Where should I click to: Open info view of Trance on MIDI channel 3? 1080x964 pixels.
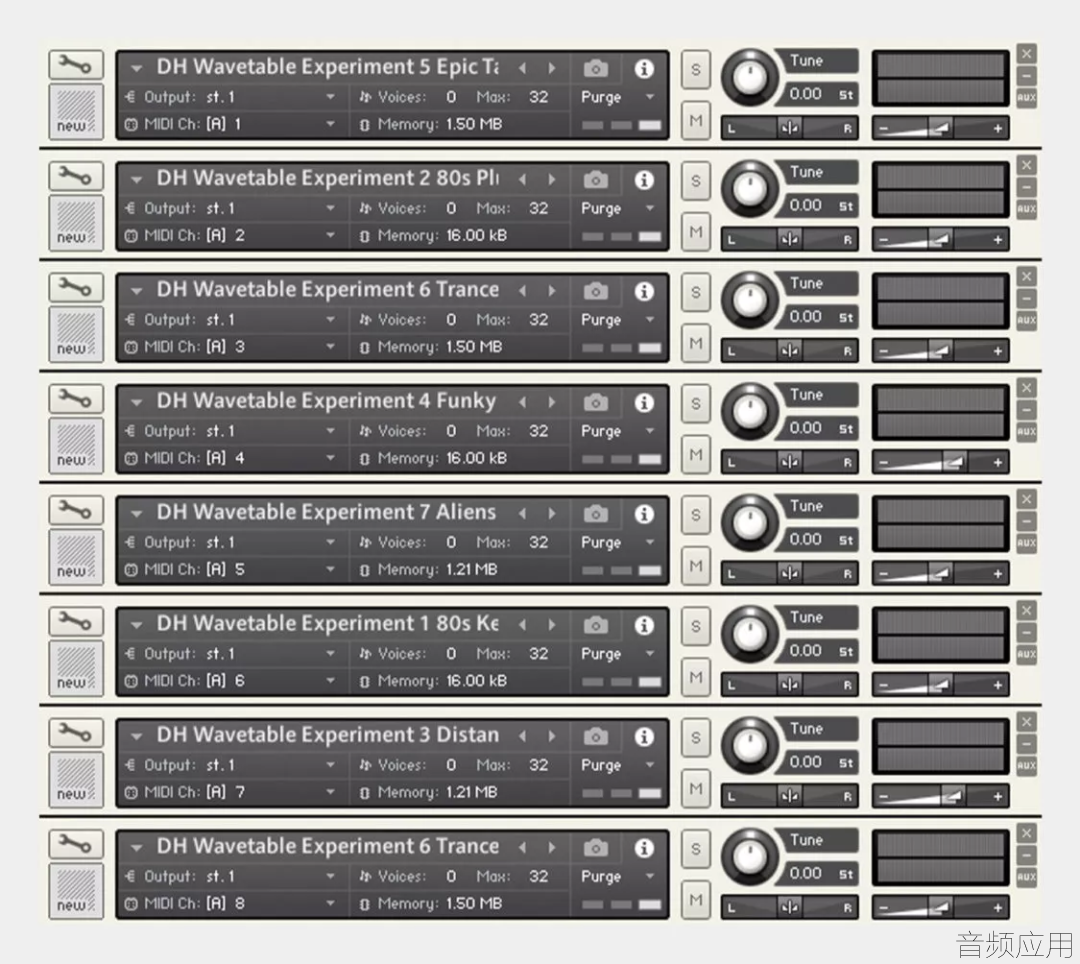coord(644,291)
